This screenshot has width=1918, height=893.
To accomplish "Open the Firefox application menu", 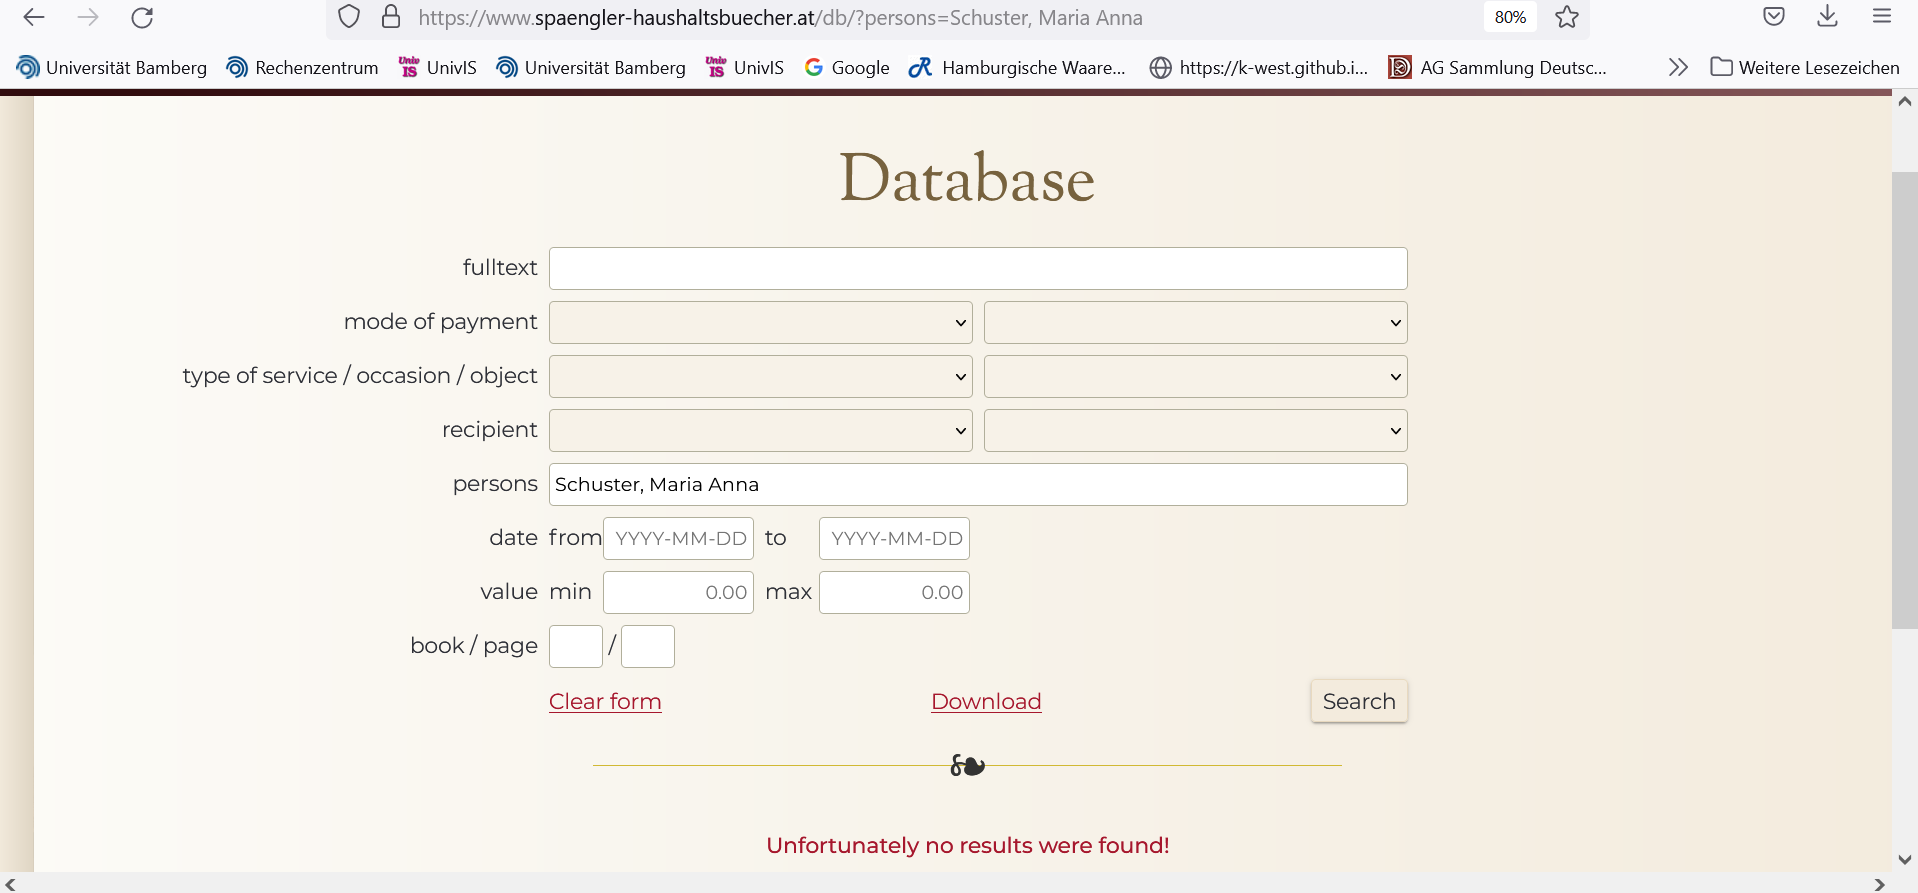I will tap(1882, 16).
